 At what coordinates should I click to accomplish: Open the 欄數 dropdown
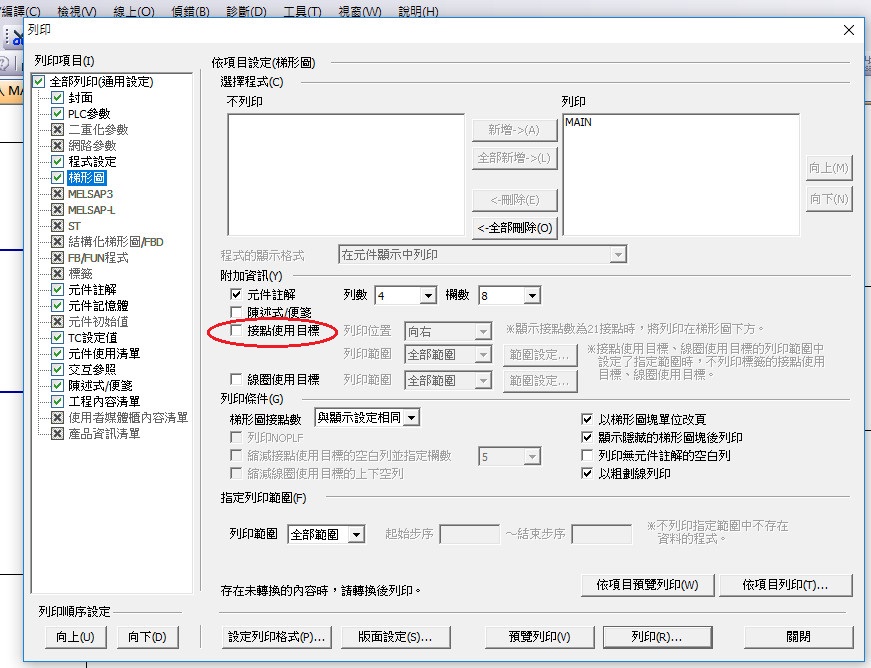click(x=531, y=295)
